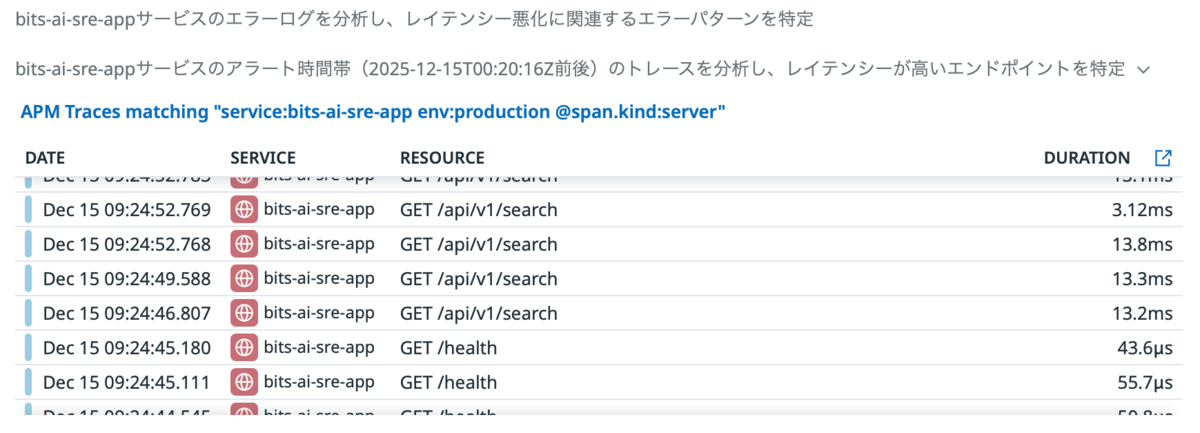
Task: Sort by the DATE column header
Action: tap(45, 158)
